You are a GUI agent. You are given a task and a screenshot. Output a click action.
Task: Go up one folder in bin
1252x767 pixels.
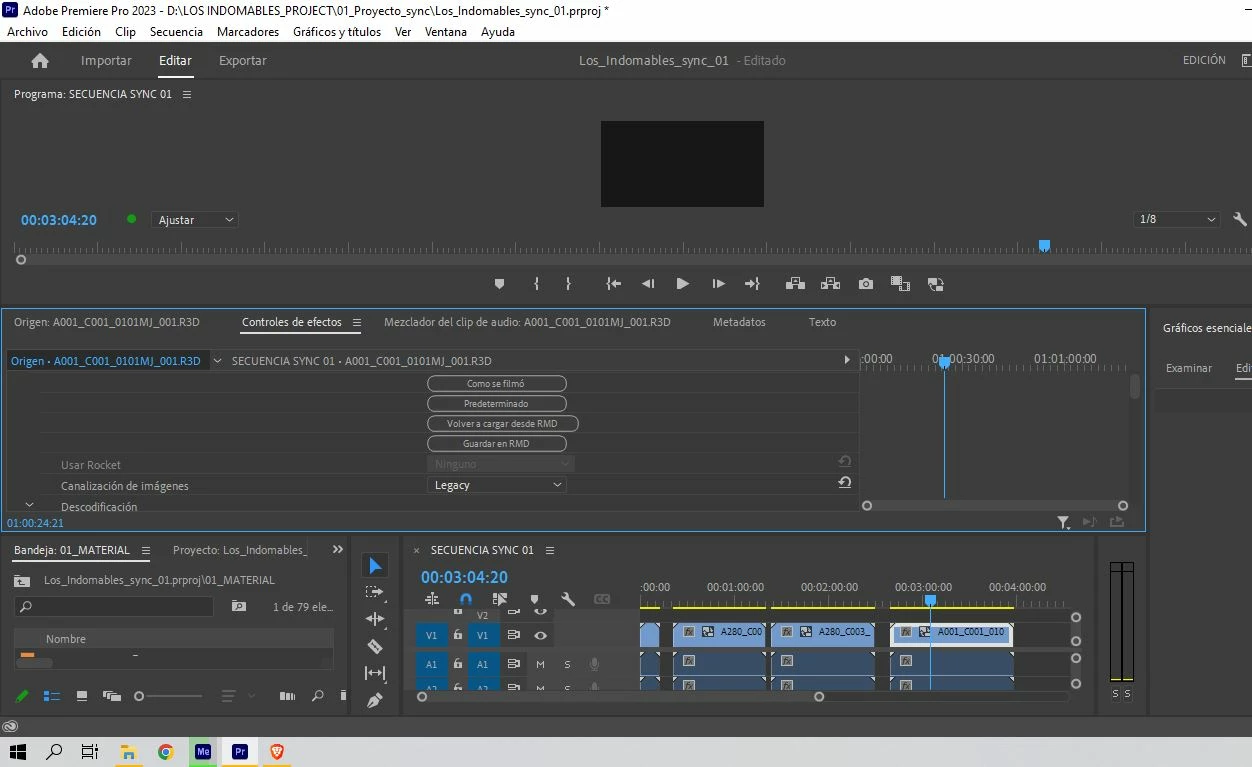tap(22, 580)
